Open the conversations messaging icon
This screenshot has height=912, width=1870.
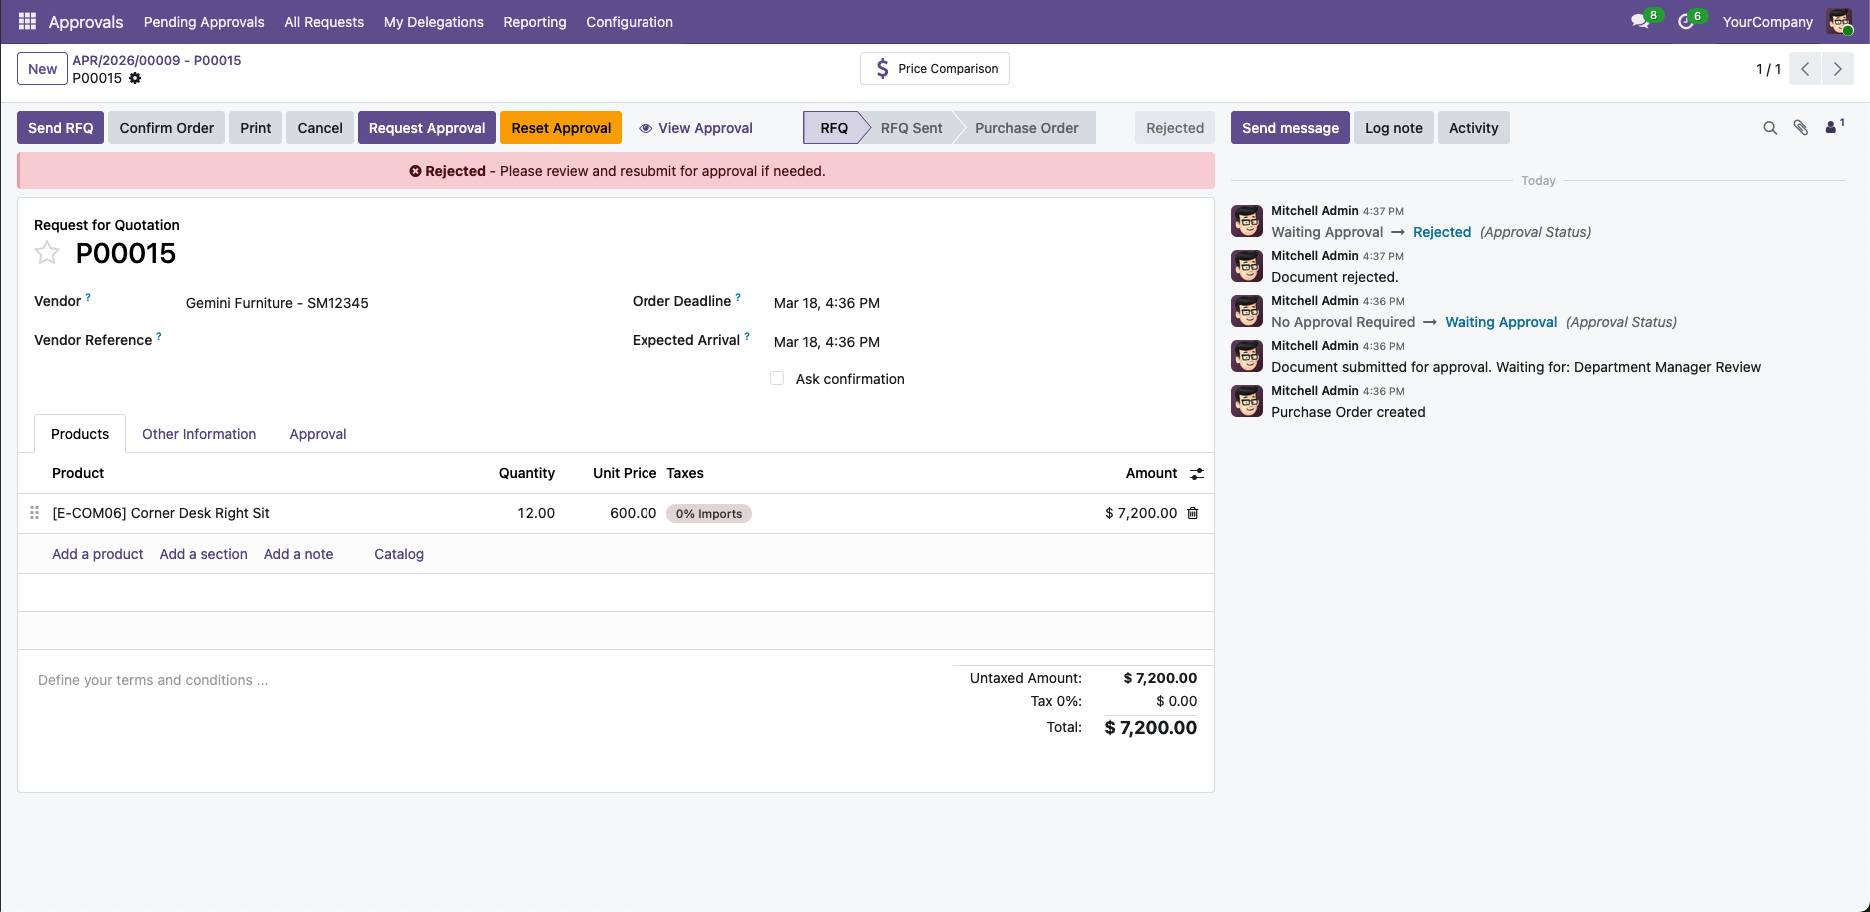tap(1640, 20)
